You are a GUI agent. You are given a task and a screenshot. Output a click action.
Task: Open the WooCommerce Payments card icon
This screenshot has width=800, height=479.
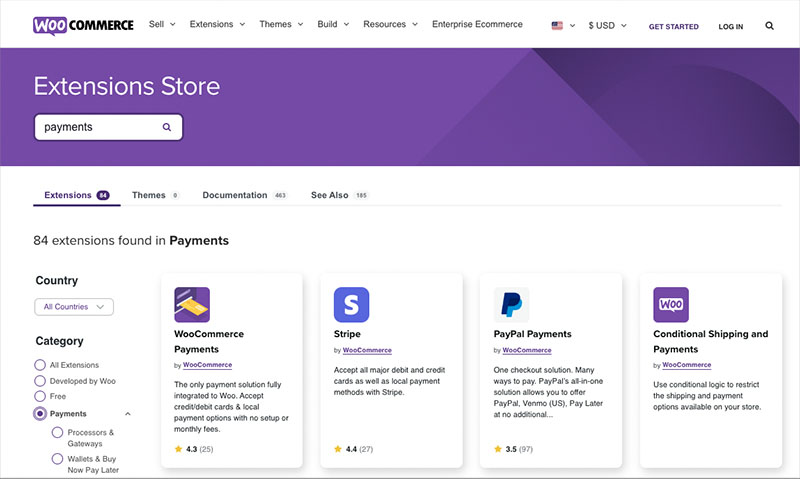[192, 305]
